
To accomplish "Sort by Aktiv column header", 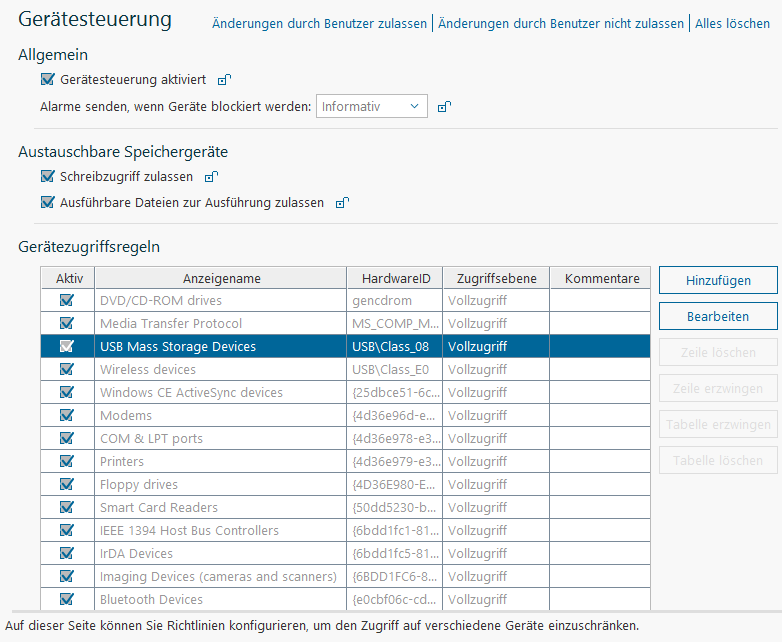I will pos(68,278).
